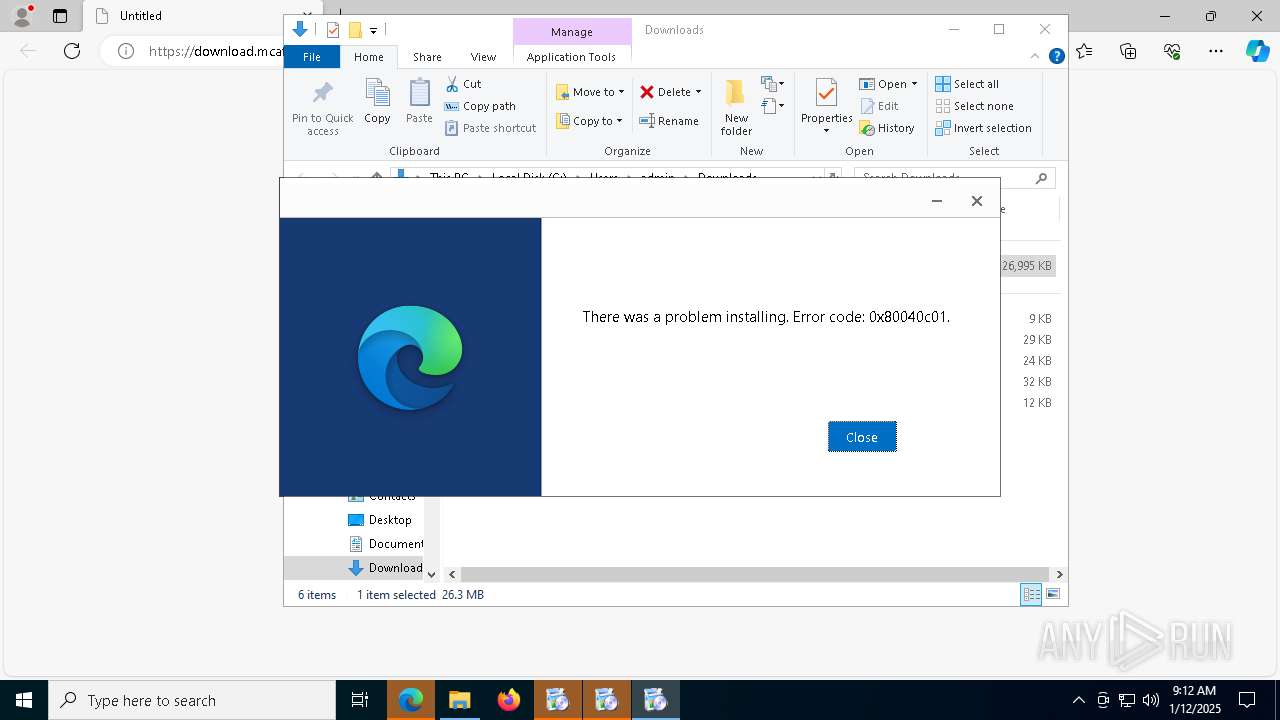Select Cut in the Clipboard group

463,84
